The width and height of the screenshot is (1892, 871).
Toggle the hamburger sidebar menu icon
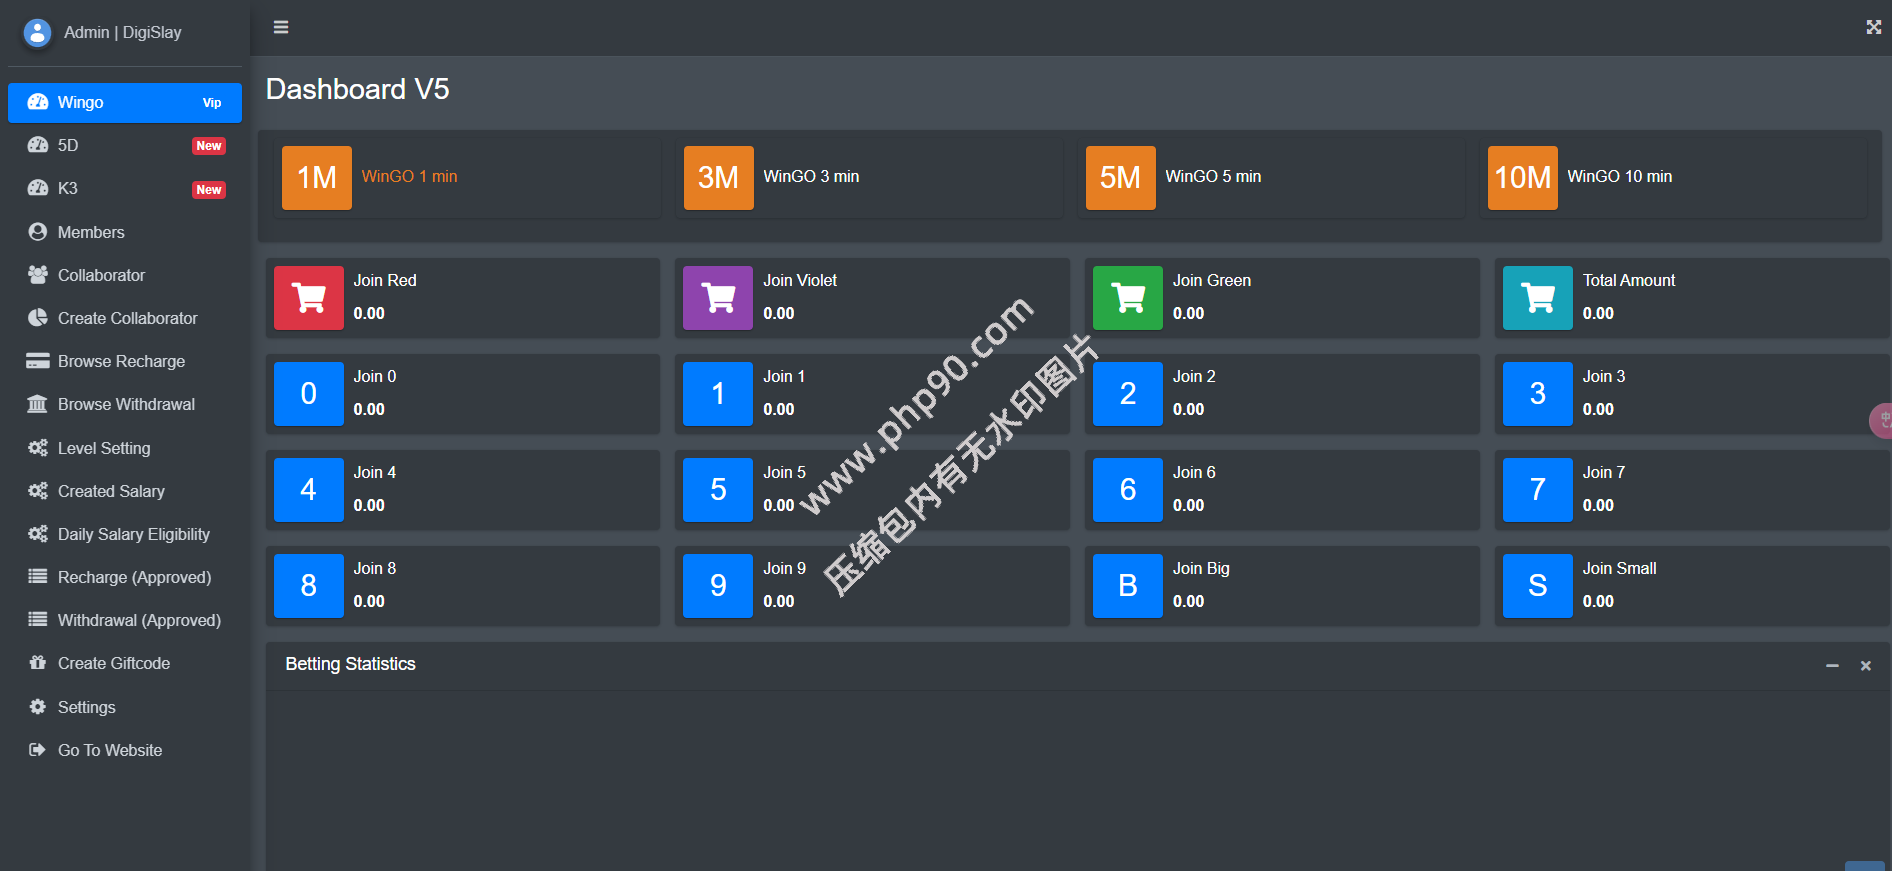(281, 27)
